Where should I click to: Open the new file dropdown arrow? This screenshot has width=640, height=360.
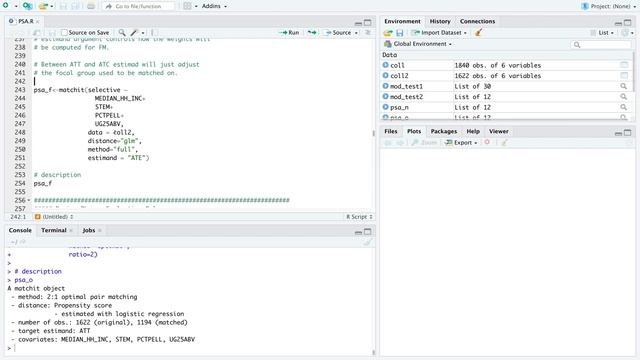(x=16, y=6)
